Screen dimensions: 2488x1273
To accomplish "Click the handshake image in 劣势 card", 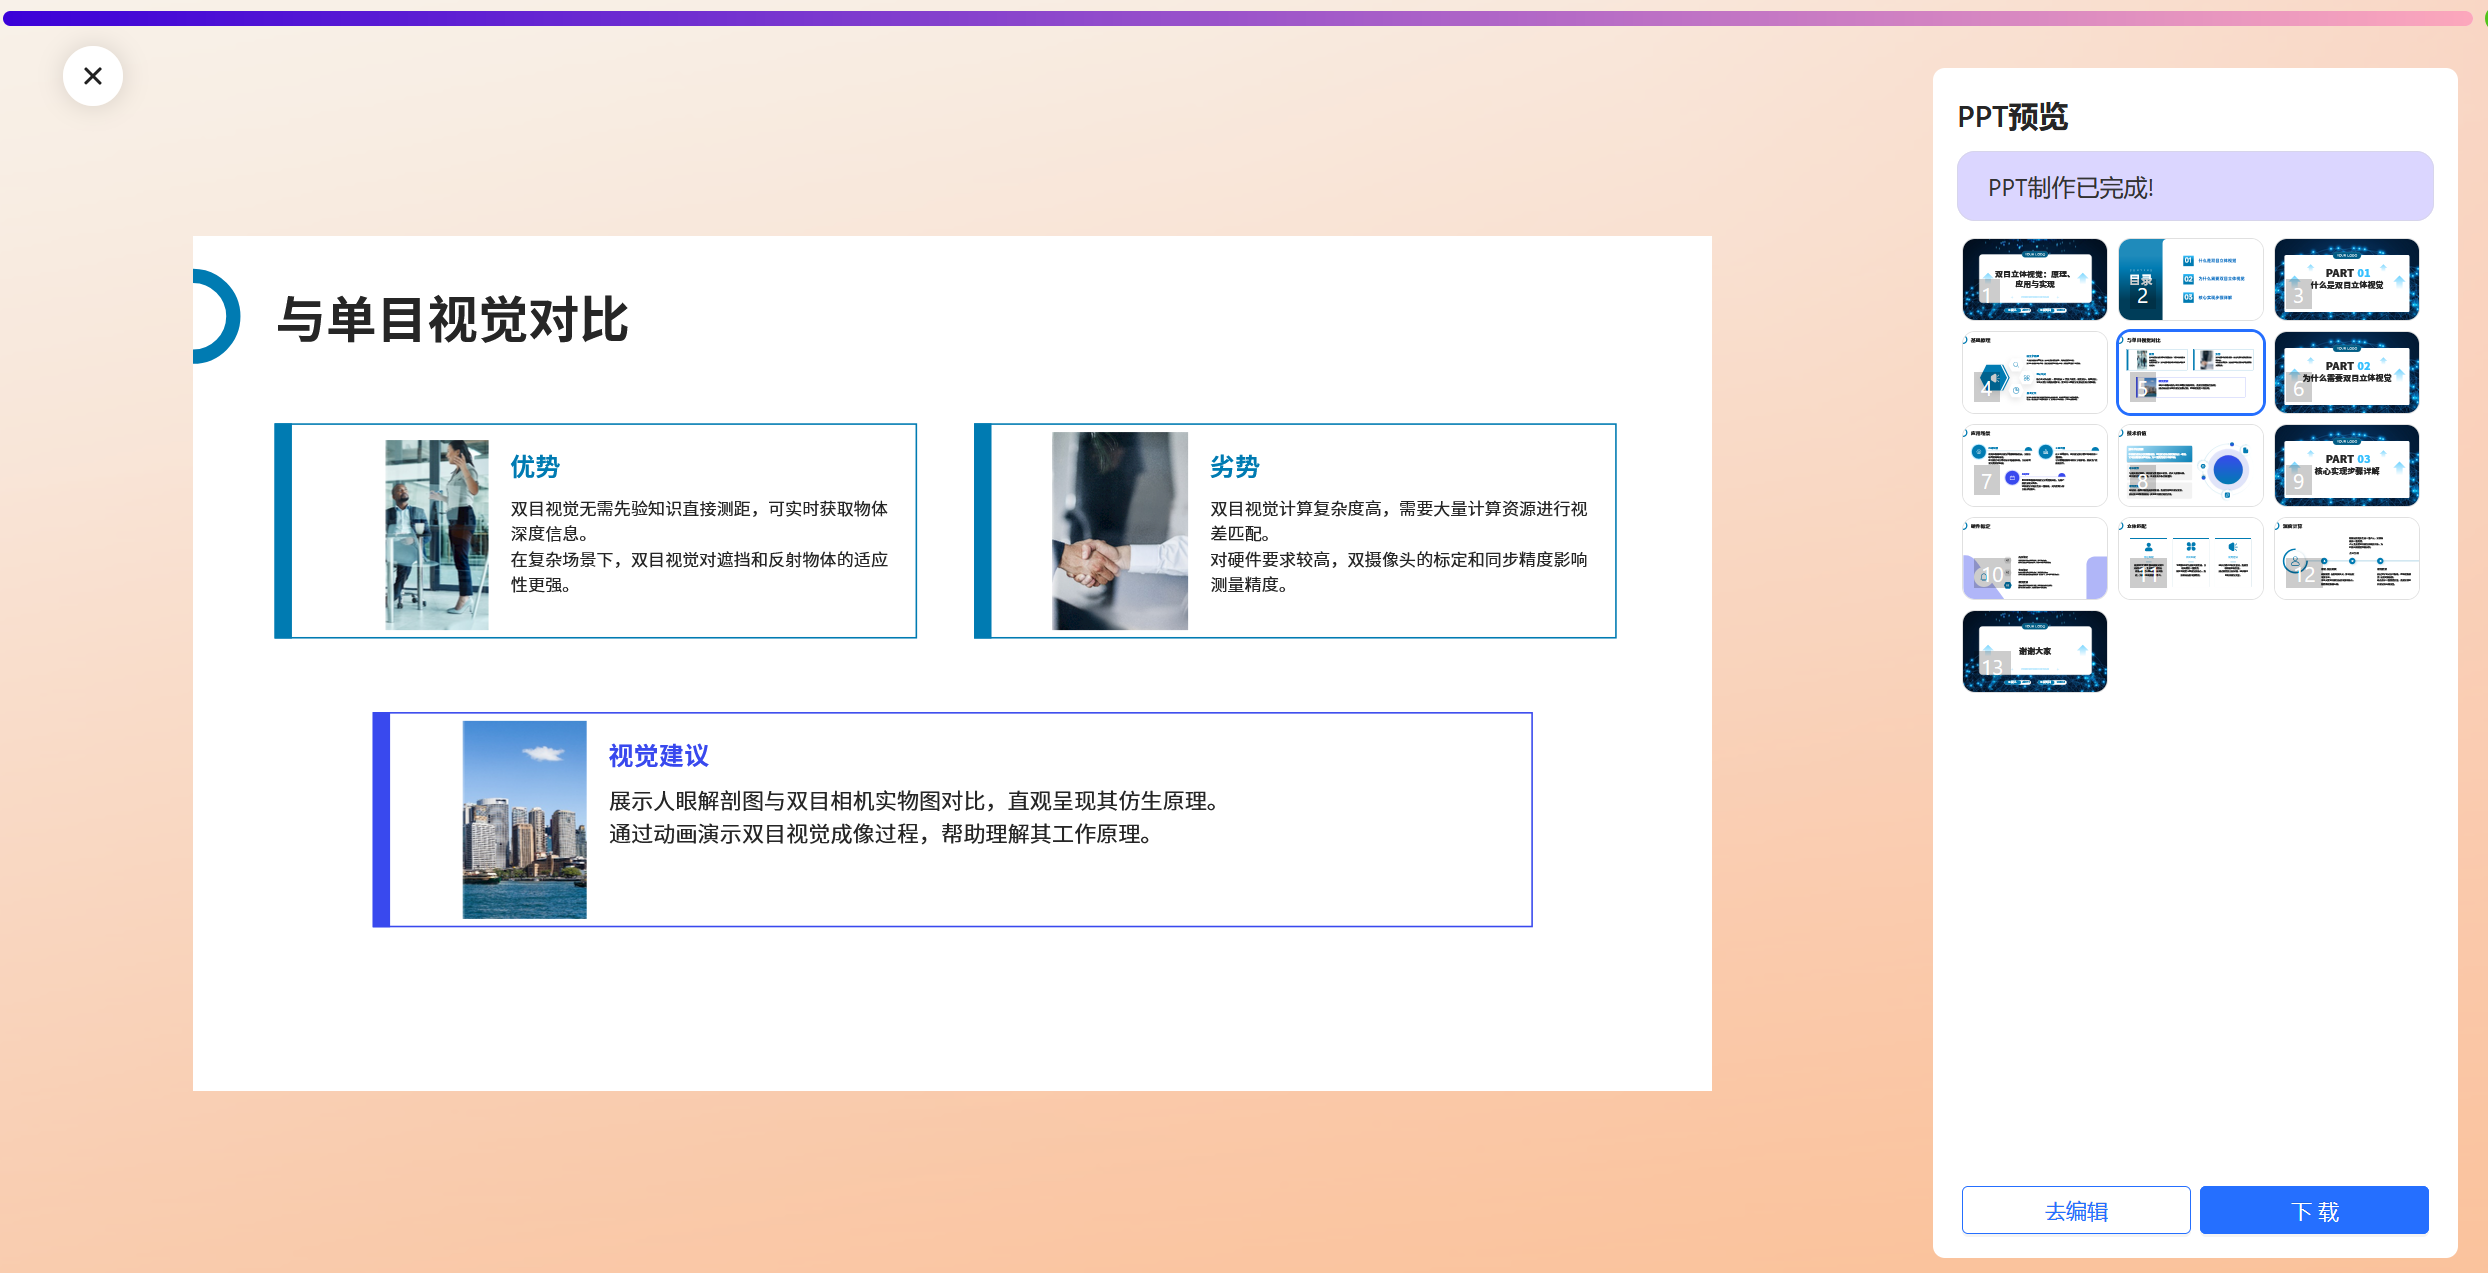I will [1119, 531].
